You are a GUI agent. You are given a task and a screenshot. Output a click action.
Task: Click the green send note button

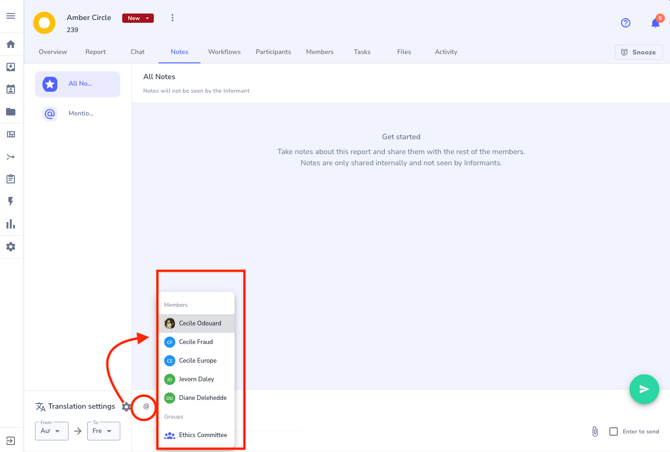(644, 389)
